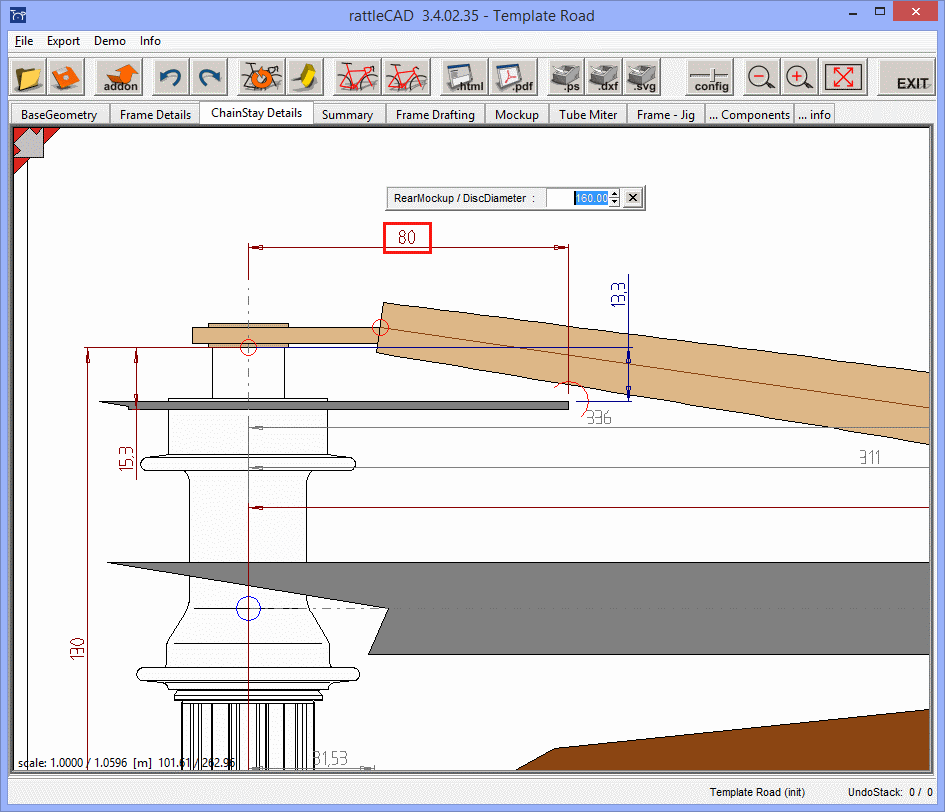Click the open project folder icon
945x812 pixels.
28,78
